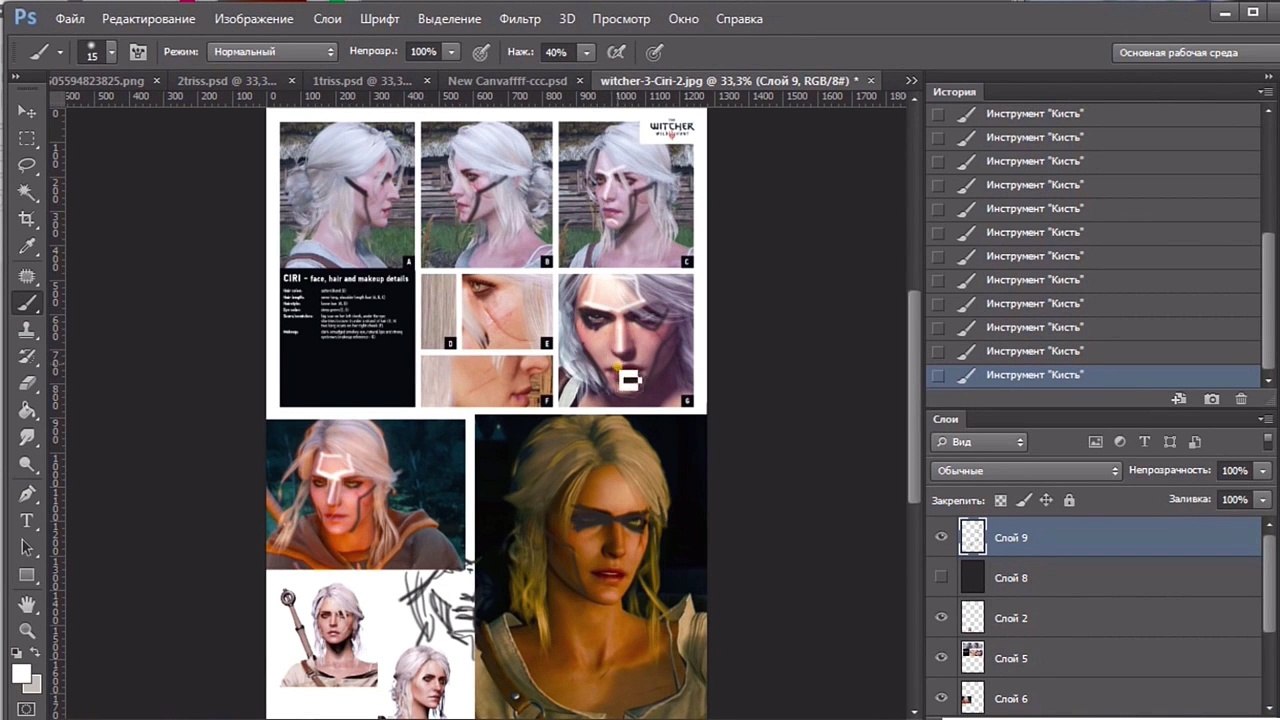Screen dimensions: 1280x720
Task: Toggle Quick Mask mode in the toolbox
Action: [x=27, y=709]
